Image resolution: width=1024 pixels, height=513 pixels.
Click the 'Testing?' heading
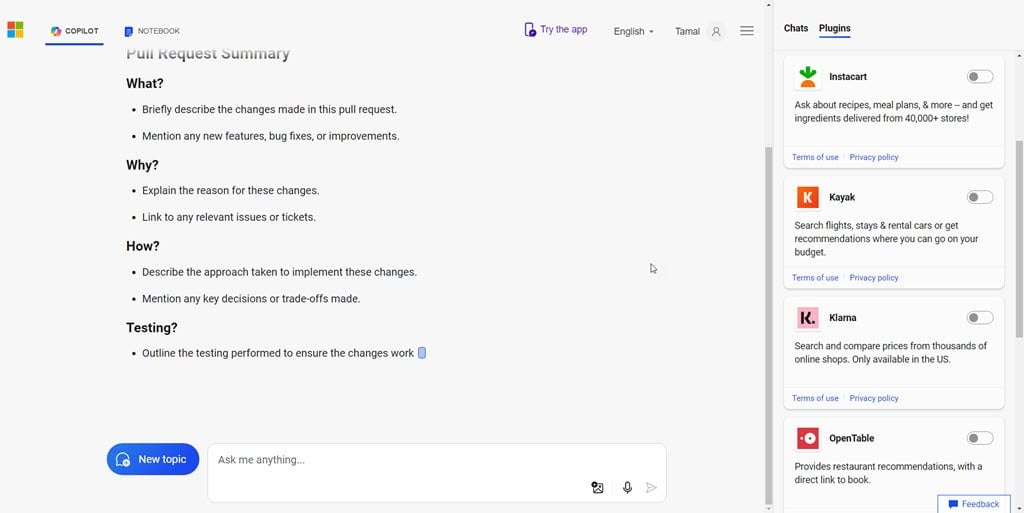[x=152, y=328]
